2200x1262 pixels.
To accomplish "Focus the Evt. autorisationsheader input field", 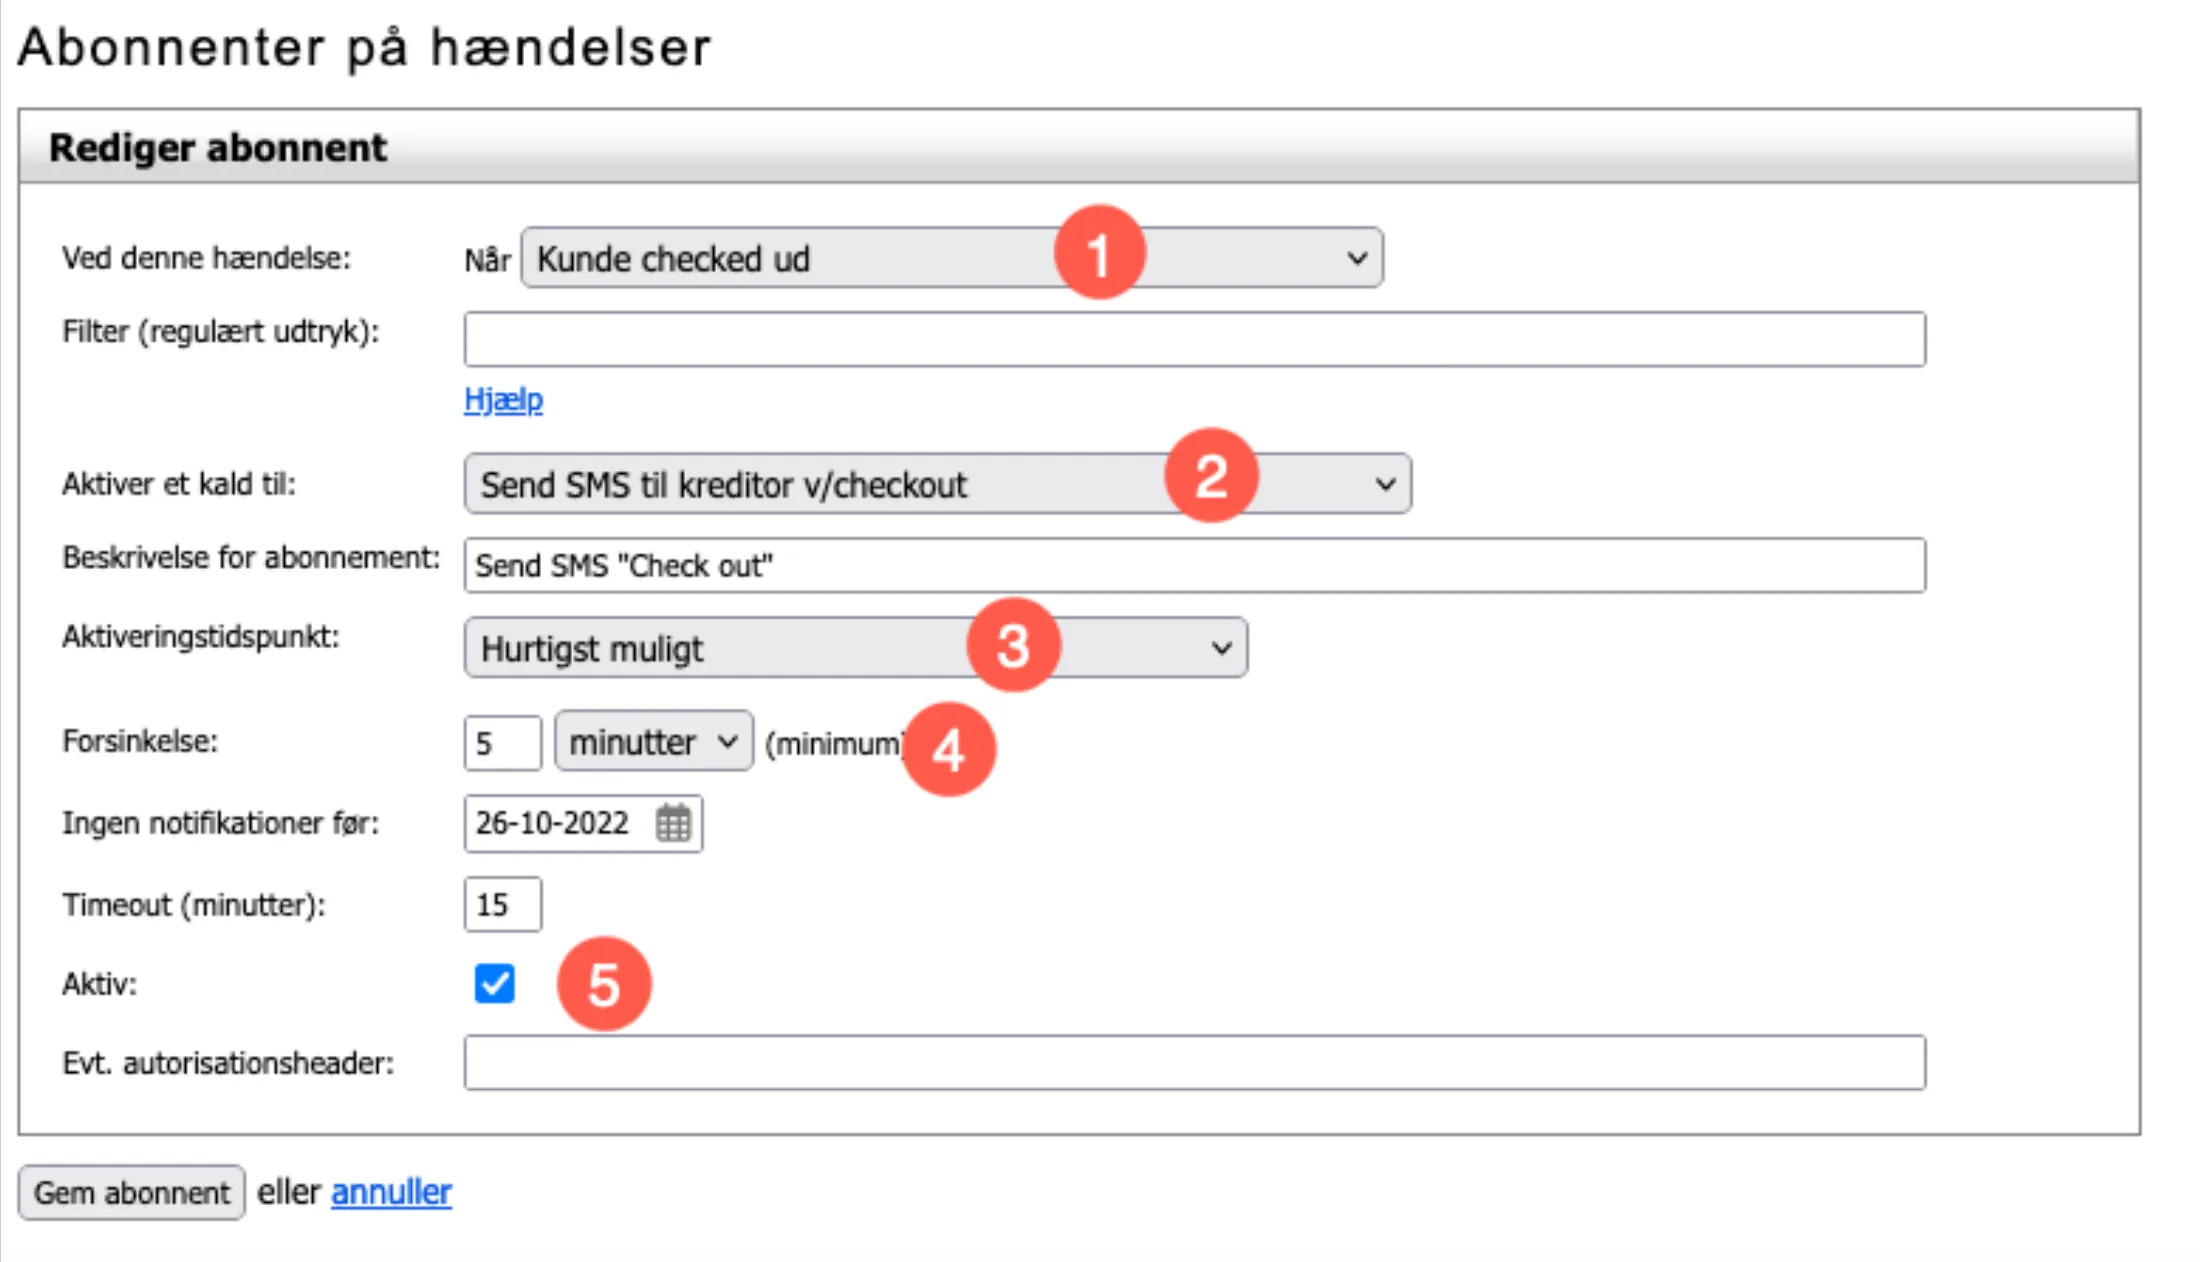I will point(1194,1062).
